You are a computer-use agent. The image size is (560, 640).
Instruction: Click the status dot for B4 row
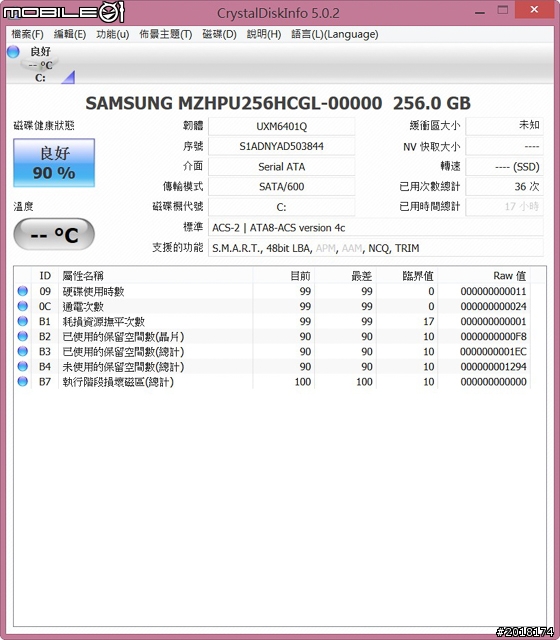pos(22,367)
